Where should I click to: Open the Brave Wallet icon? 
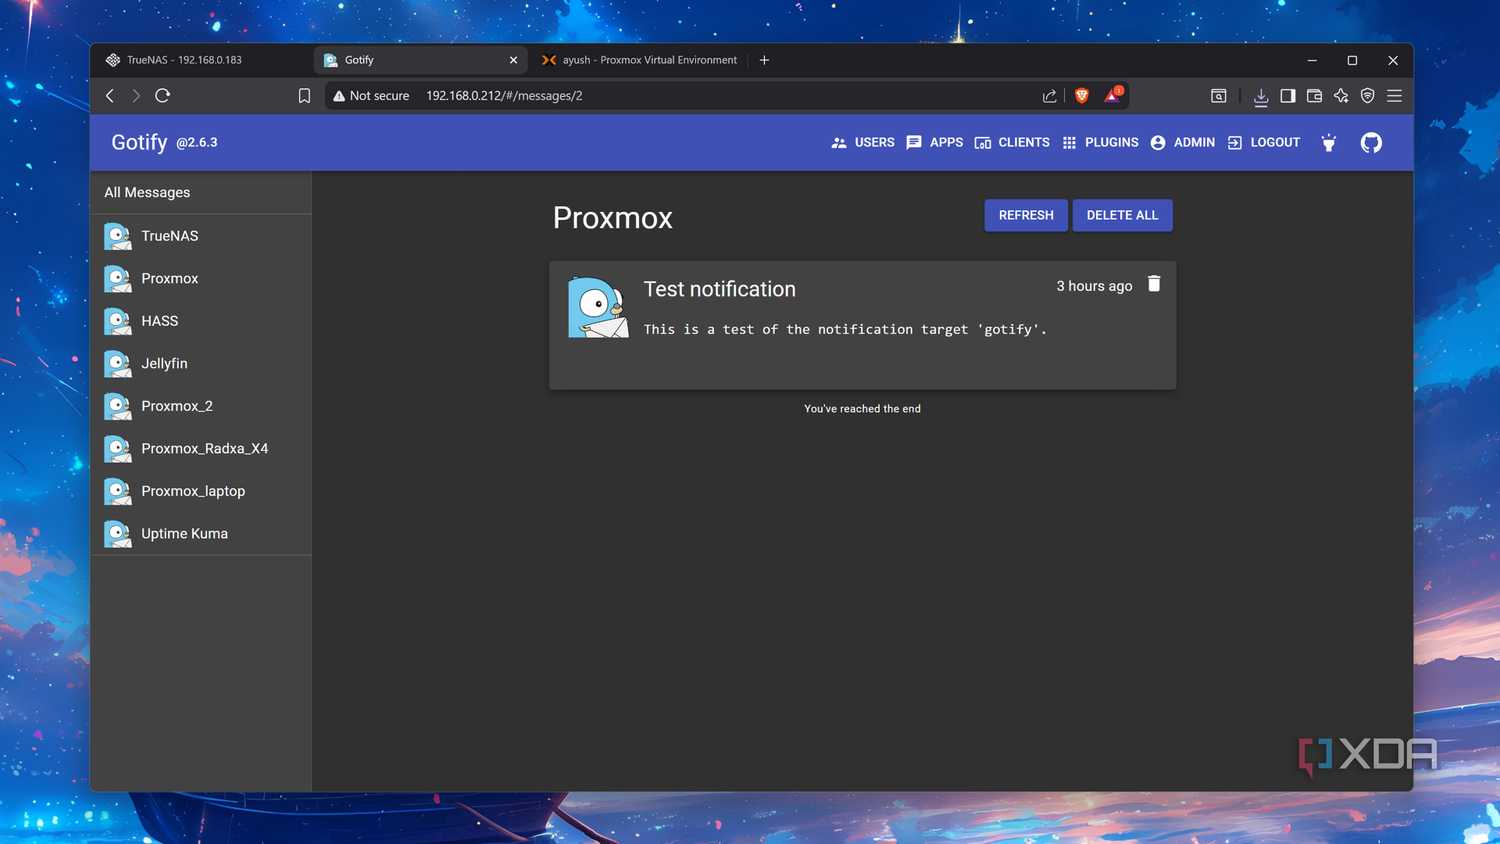pos(1314,96)
